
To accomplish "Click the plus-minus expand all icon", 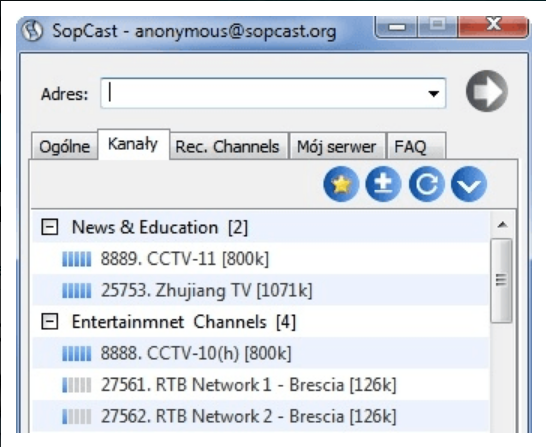I will pos(383,184).
